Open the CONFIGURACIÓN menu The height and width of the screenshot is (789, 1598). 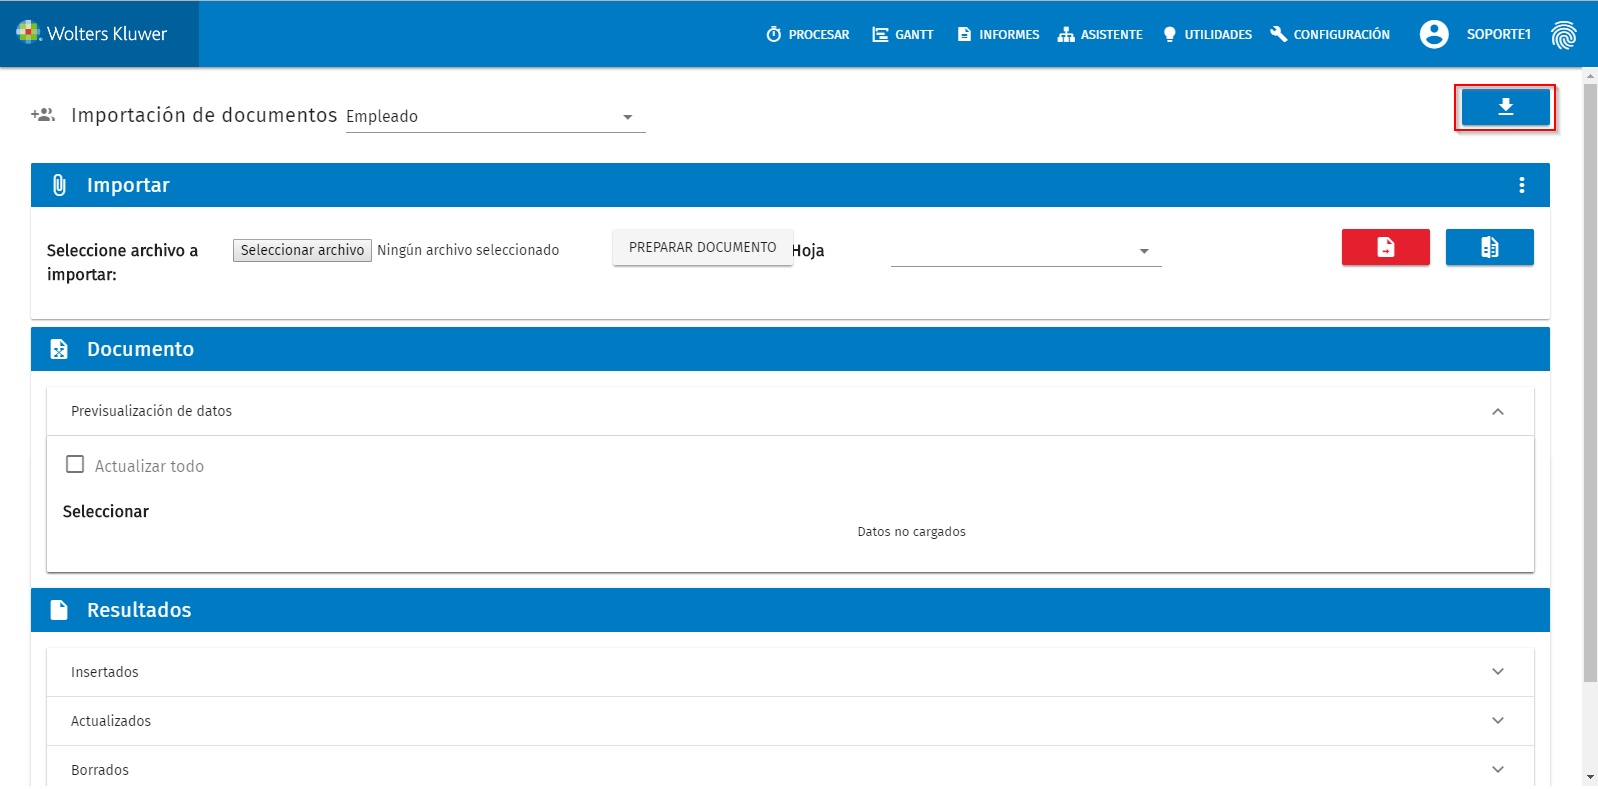(x=1330, y=35)
